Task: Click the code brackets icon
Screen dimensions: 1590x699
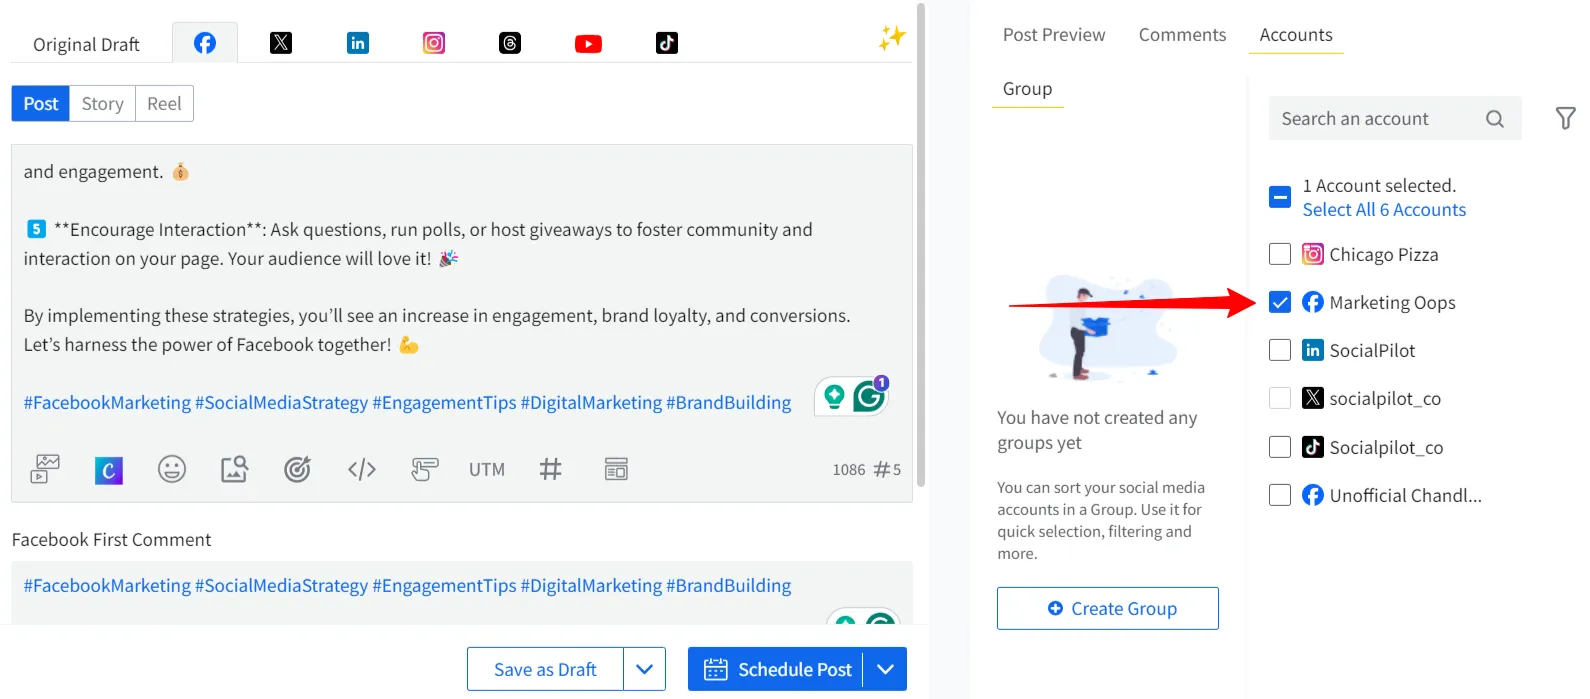Action: click(362, 469)
